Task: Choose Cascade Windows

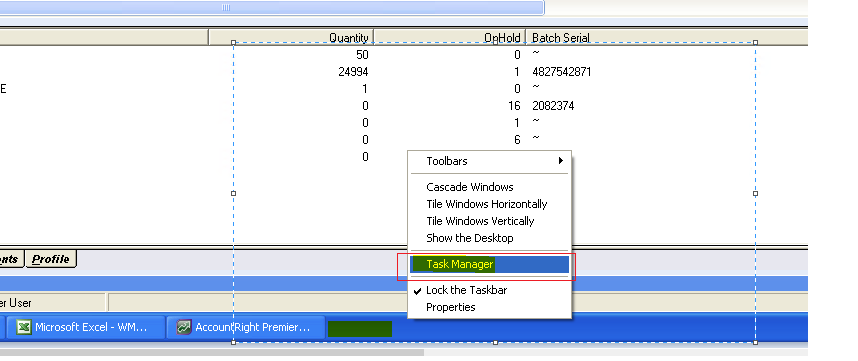Action: coord(490,187)
